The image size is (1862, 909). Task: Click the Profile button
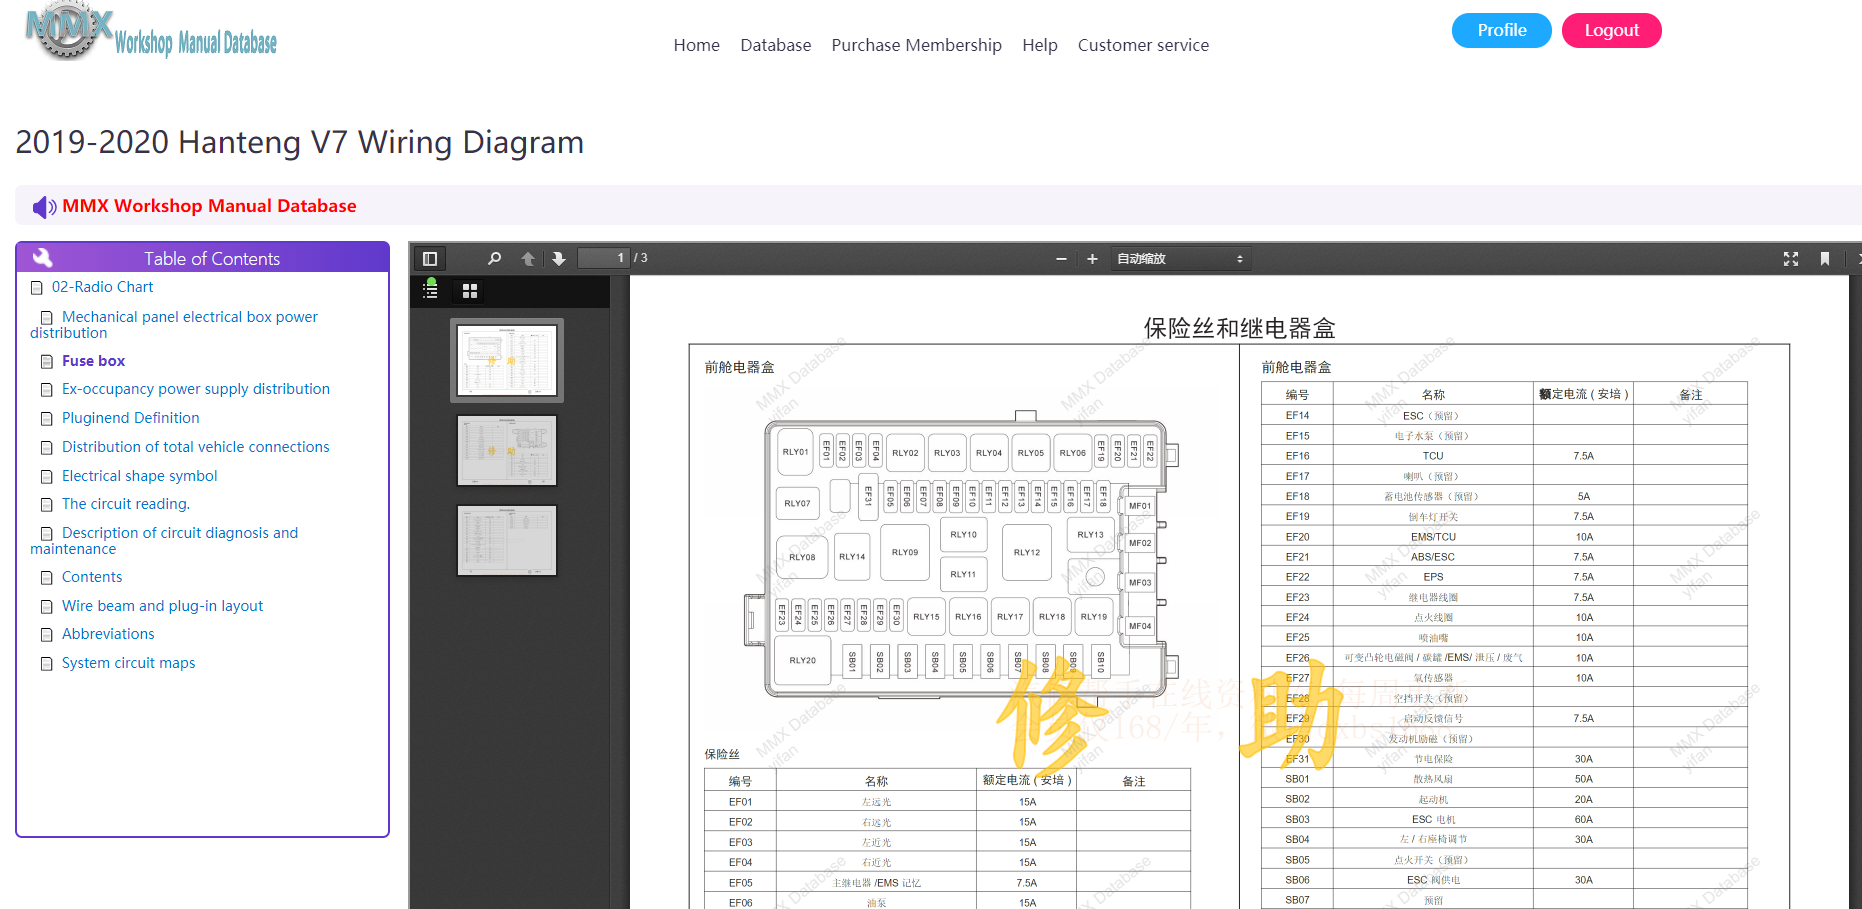(x=1502, y=30)
